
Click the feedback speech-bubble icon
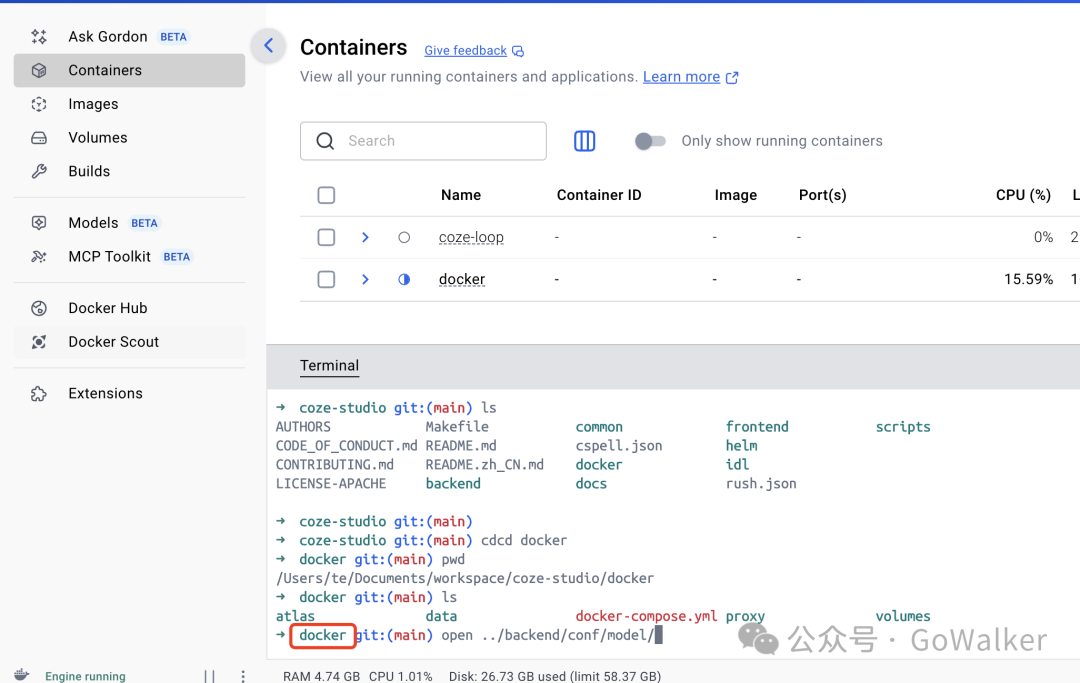tap(518, 51)
